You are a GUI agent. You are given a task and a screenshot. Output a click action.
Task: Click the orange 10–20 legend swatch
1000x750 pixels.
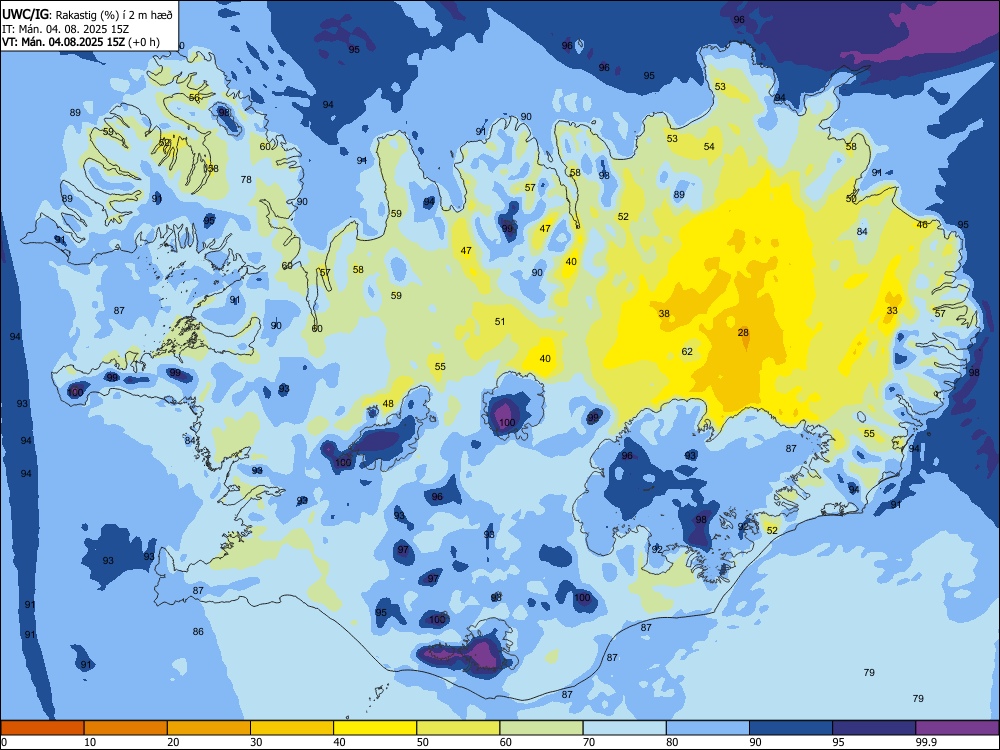(x=126, y=728)
